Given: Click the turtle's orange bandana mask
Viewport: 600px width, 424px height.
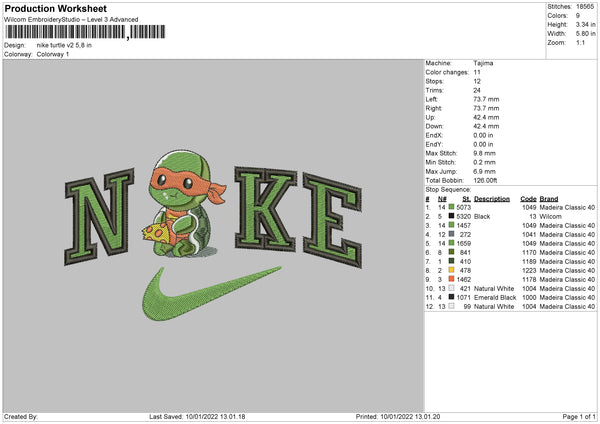Looking at the screenshot, I should coord(187,184).
